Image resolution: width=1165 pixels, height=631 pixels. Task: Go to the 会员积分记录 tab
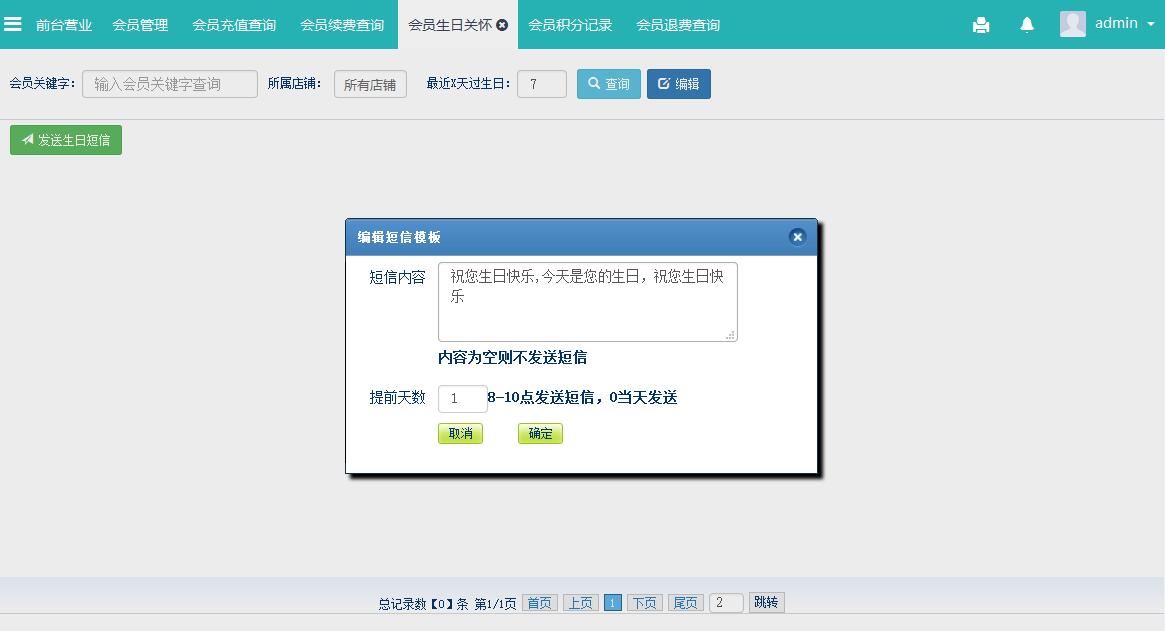[570, 25]
